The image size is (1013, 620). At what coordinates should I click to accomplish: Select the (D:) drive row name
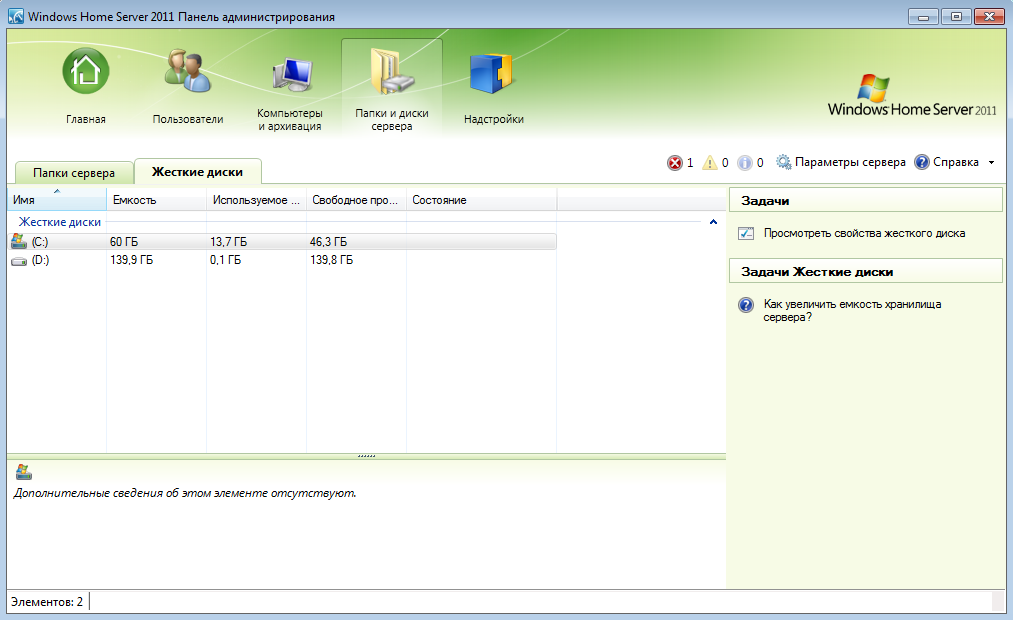[40, 260]
